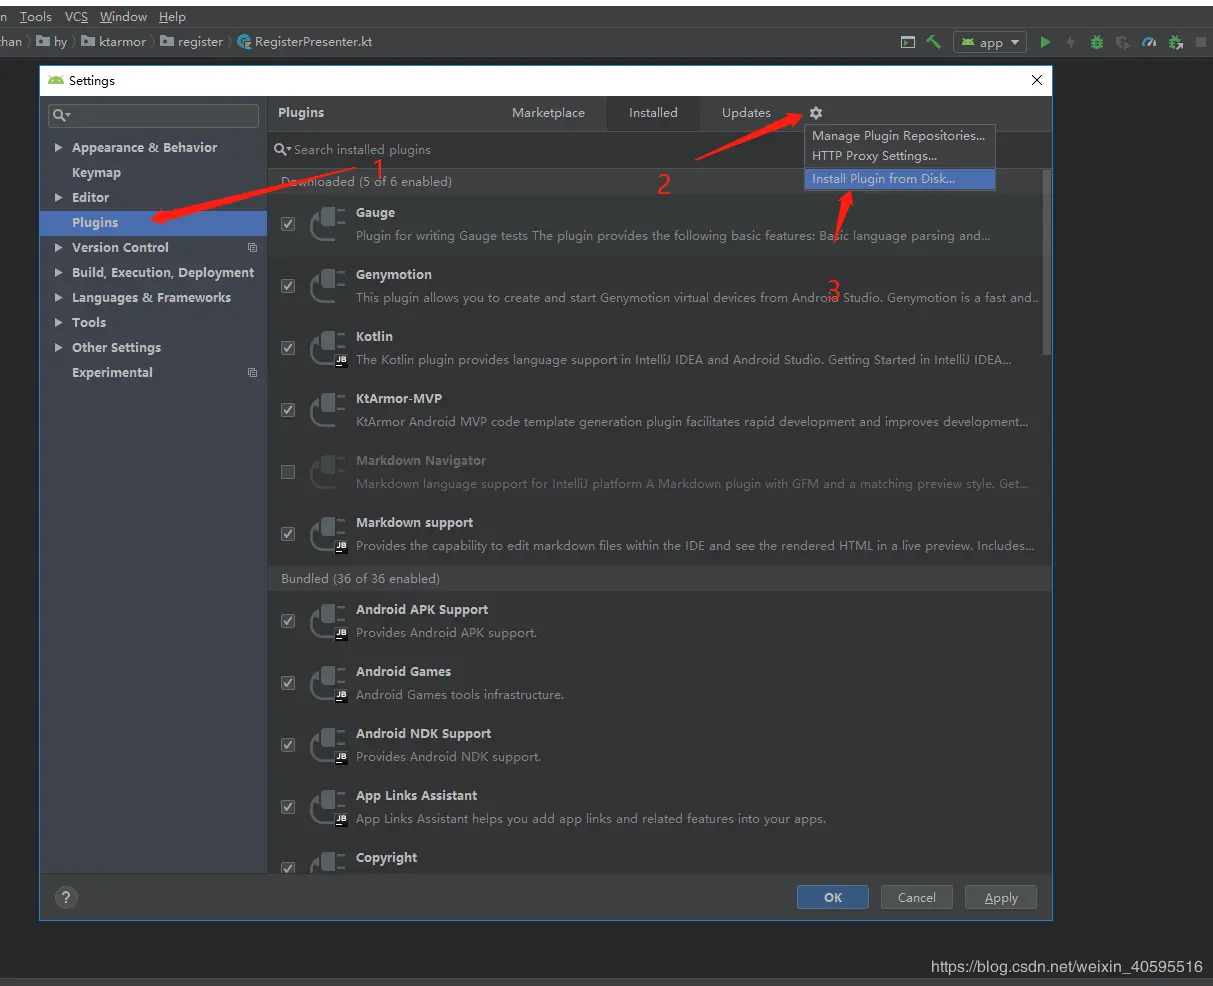
Task: Click the Android APK Support plugin icon
Action: coord(328,621)
